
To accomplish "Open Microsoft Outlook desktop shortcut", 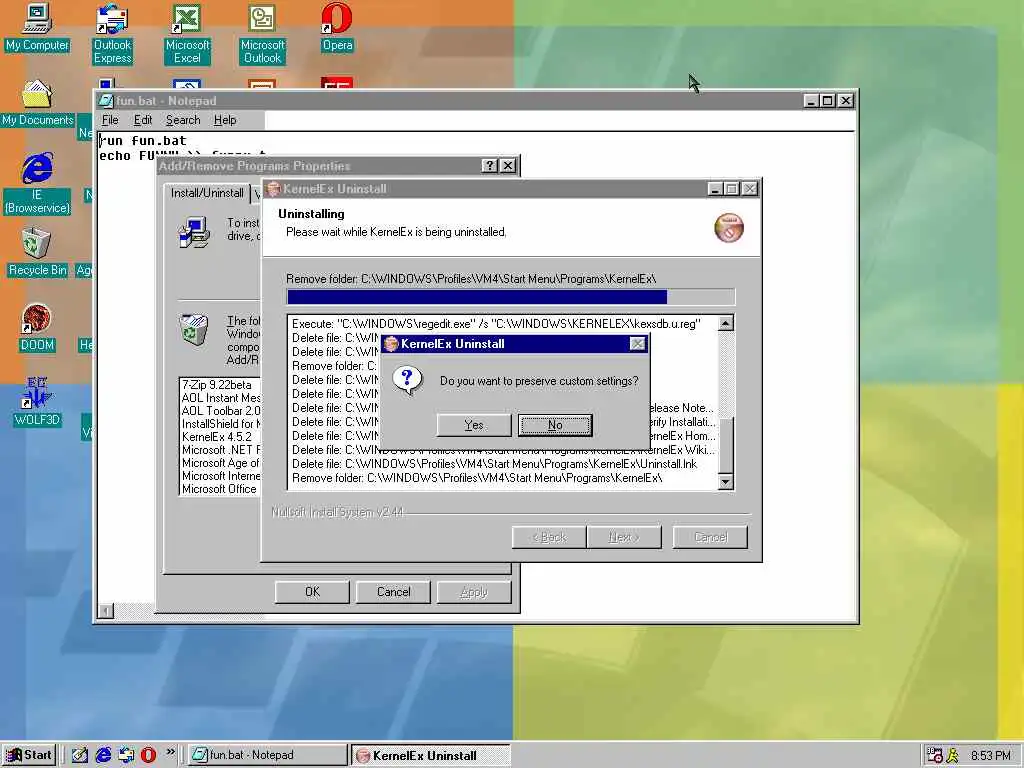I will pyautogui.click(x=262, y=34).
